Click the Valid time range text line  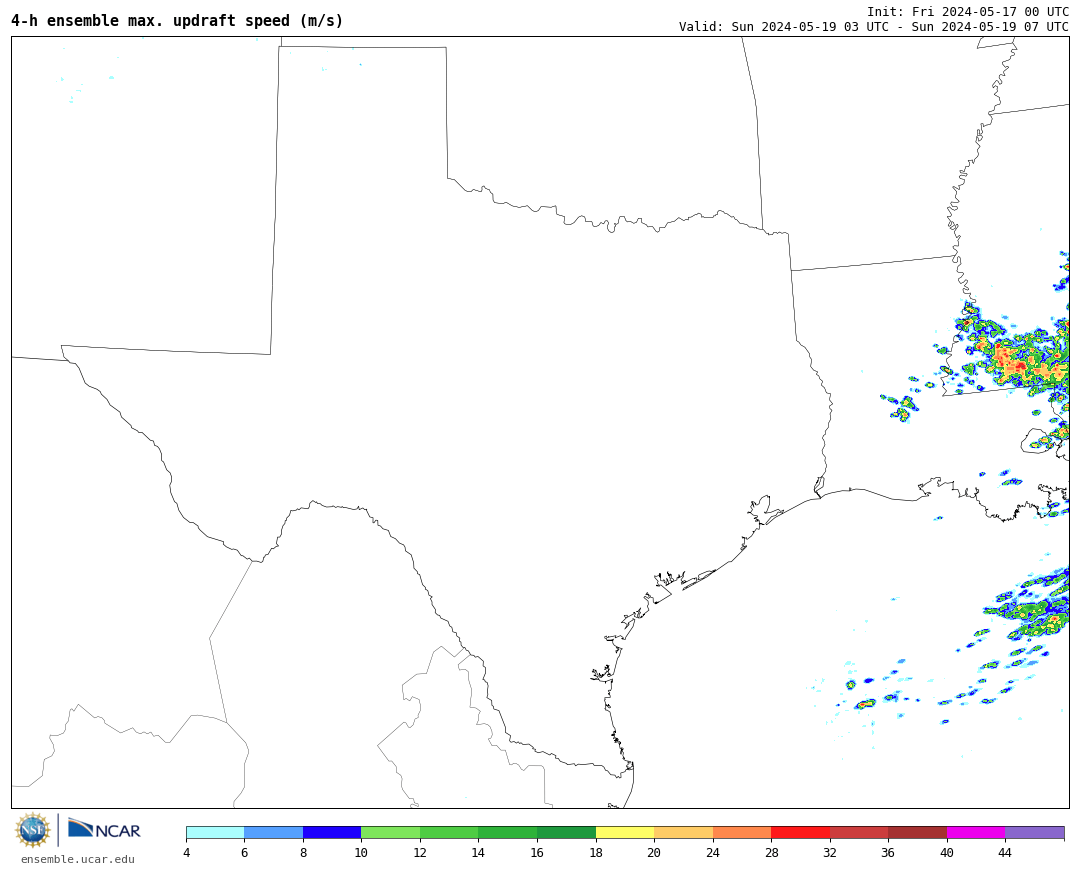873,27
